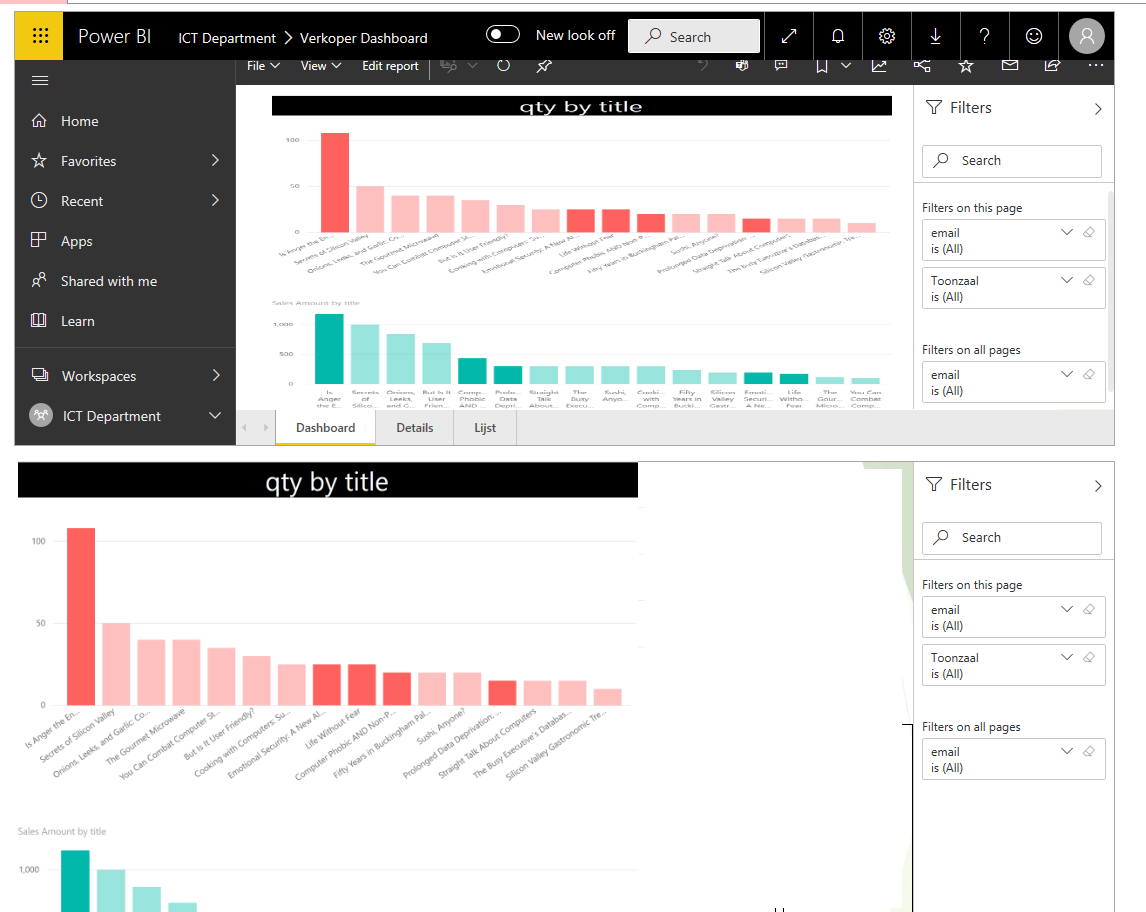The width and height of the screenshot is (1146, 912).
Task: Expand Toonzaal filter card, Power BI window
Action: pos(1066,280)
